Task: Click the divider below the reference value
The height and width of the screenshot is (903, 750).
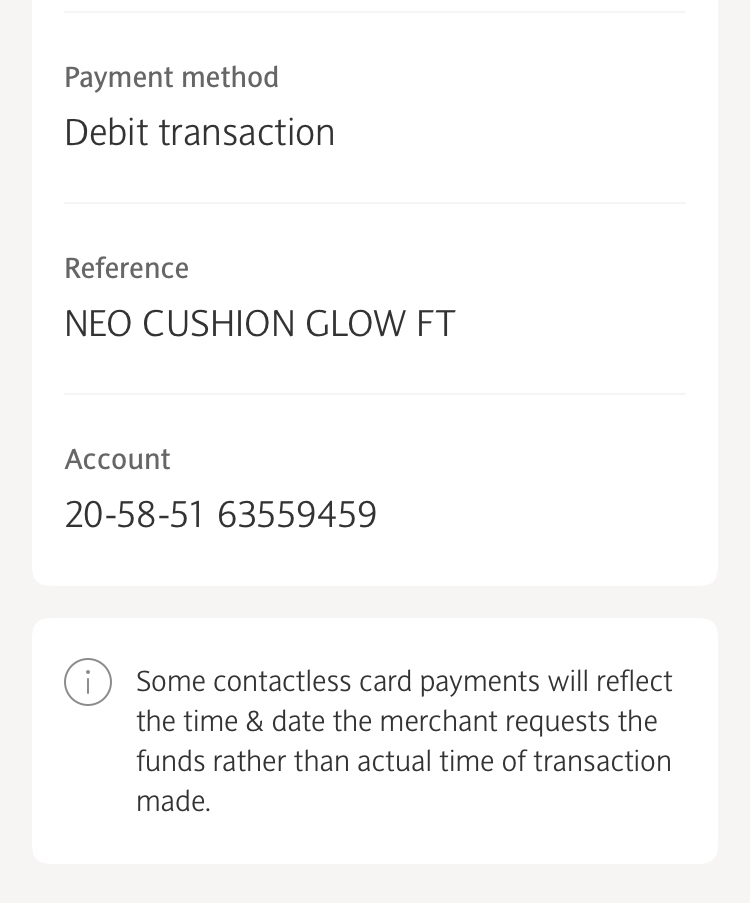Action: [375, 394]
